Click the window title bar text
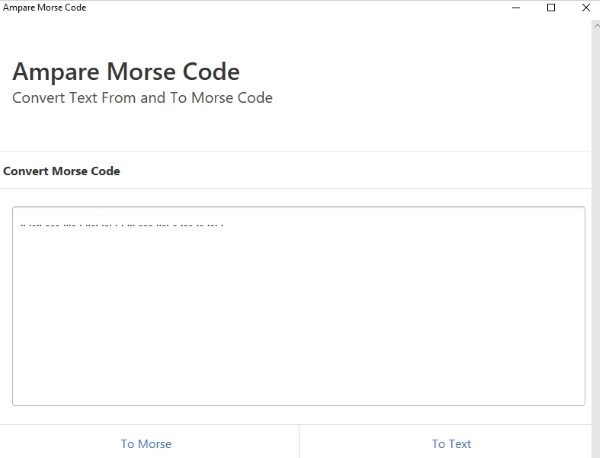 tap(45, 8)
